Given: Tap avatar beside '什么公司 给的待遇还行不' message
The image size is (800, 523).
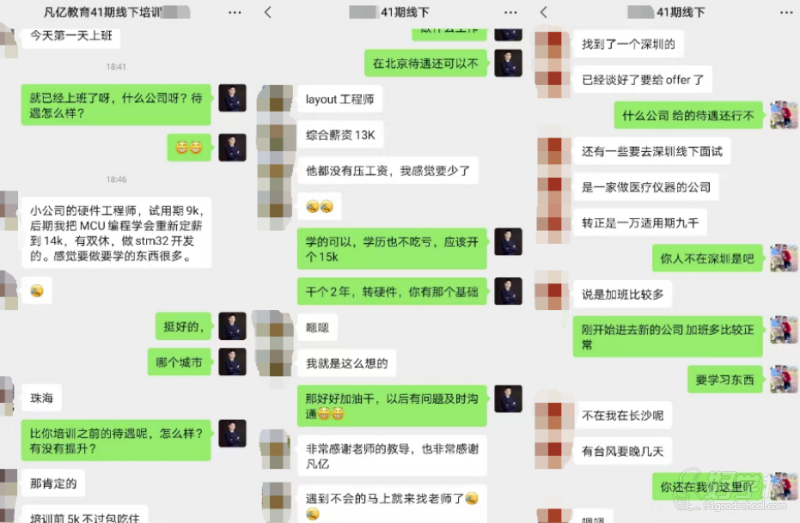Looking at the screenshot, I should coord(784,115).
